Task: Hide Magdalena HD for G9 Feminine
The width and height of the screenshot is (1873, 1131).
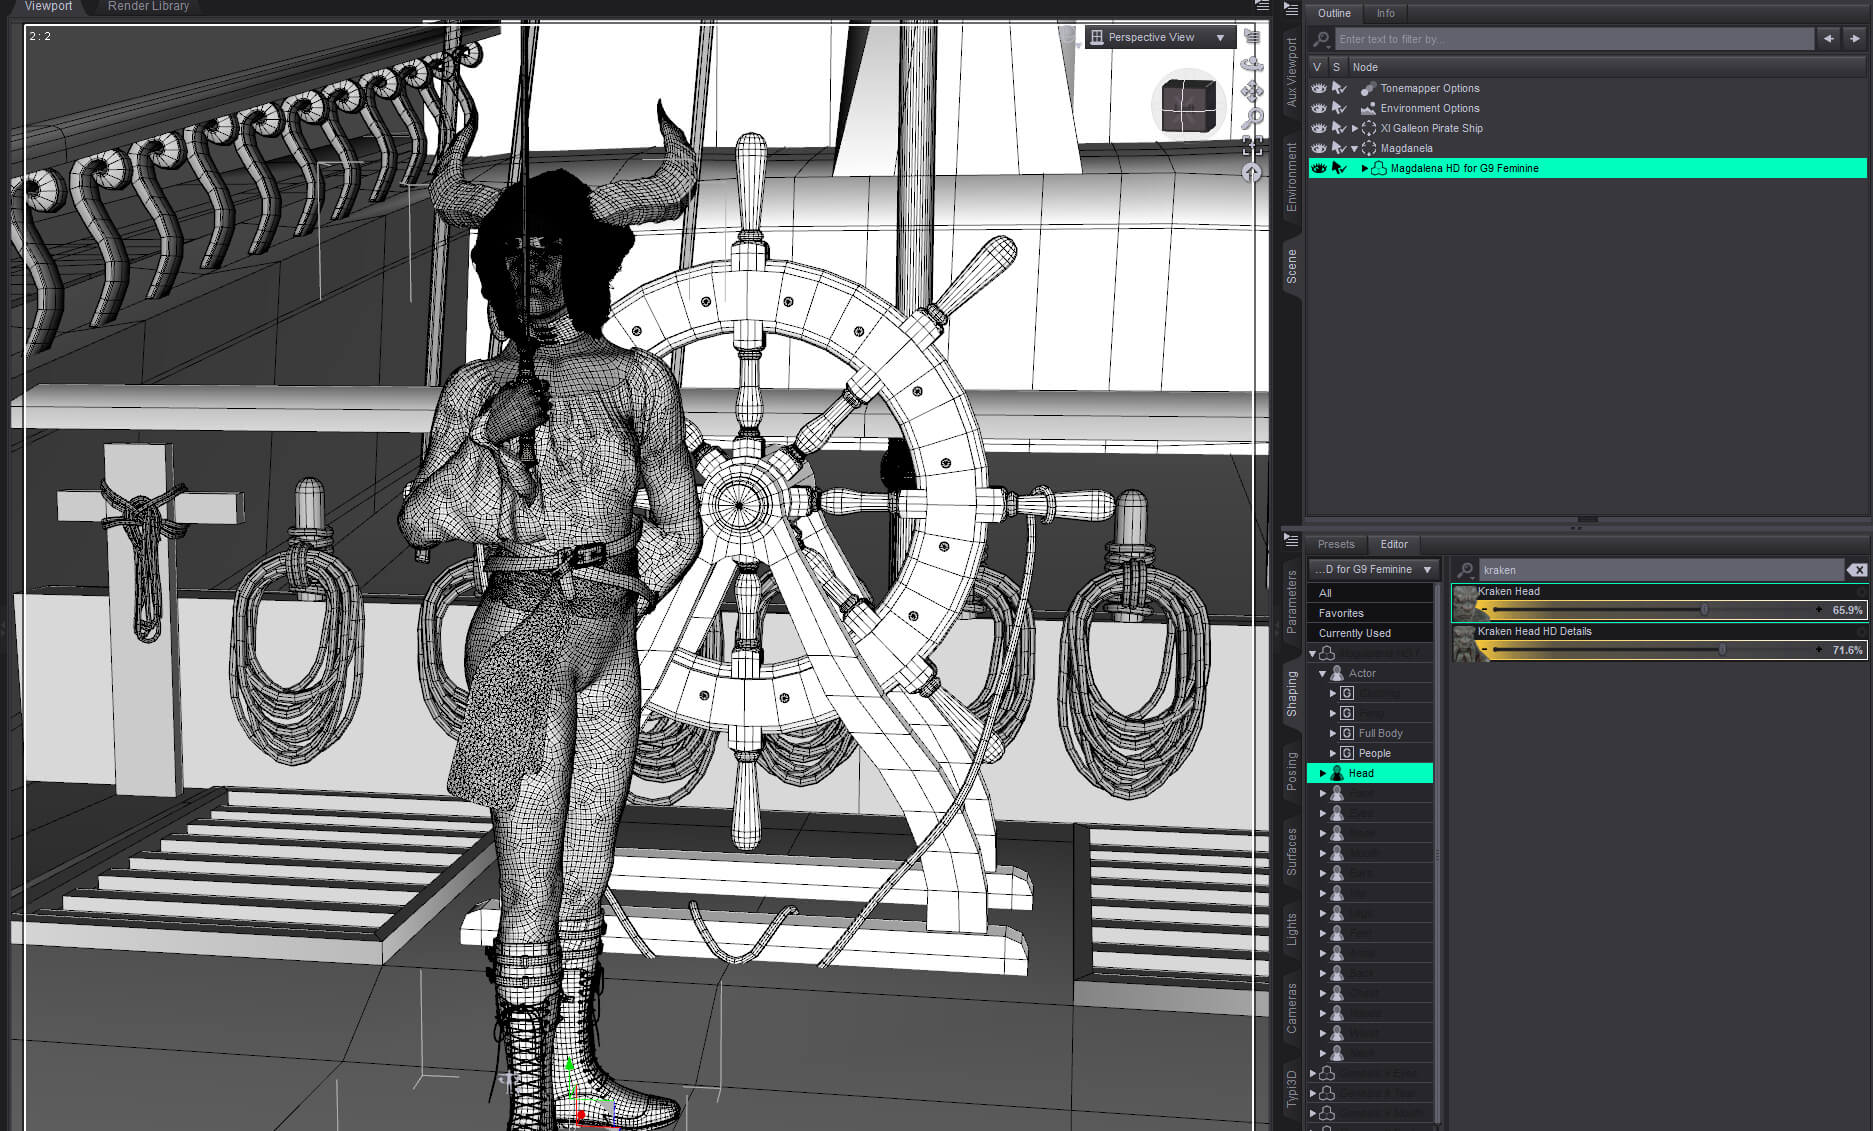Action: [x=1319, y=168]
